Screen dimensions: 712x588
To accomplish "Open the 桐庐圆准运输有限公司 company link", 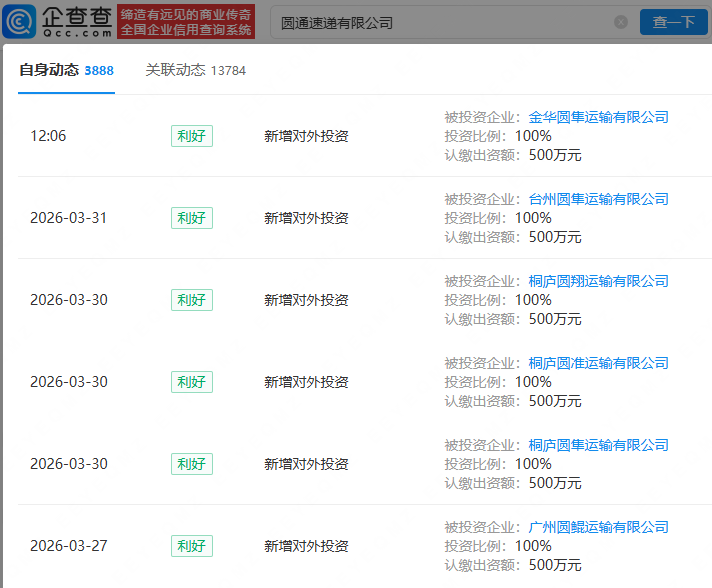I will (598, 363).
